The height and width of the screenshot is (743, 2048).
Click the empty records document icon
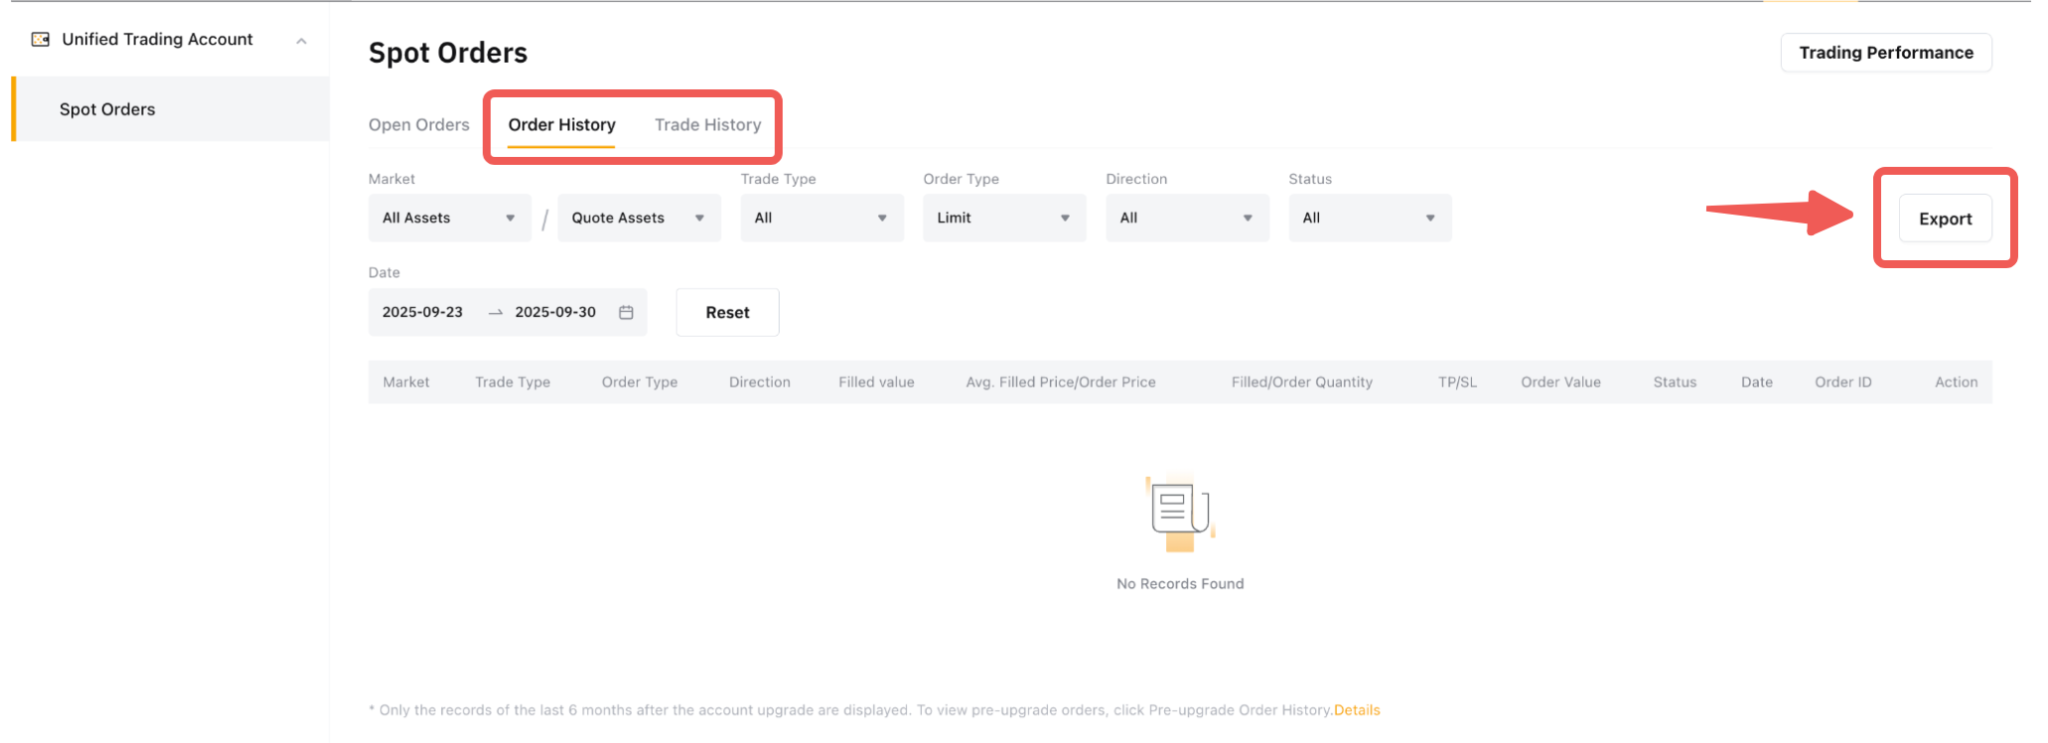tap(1180, 513)
